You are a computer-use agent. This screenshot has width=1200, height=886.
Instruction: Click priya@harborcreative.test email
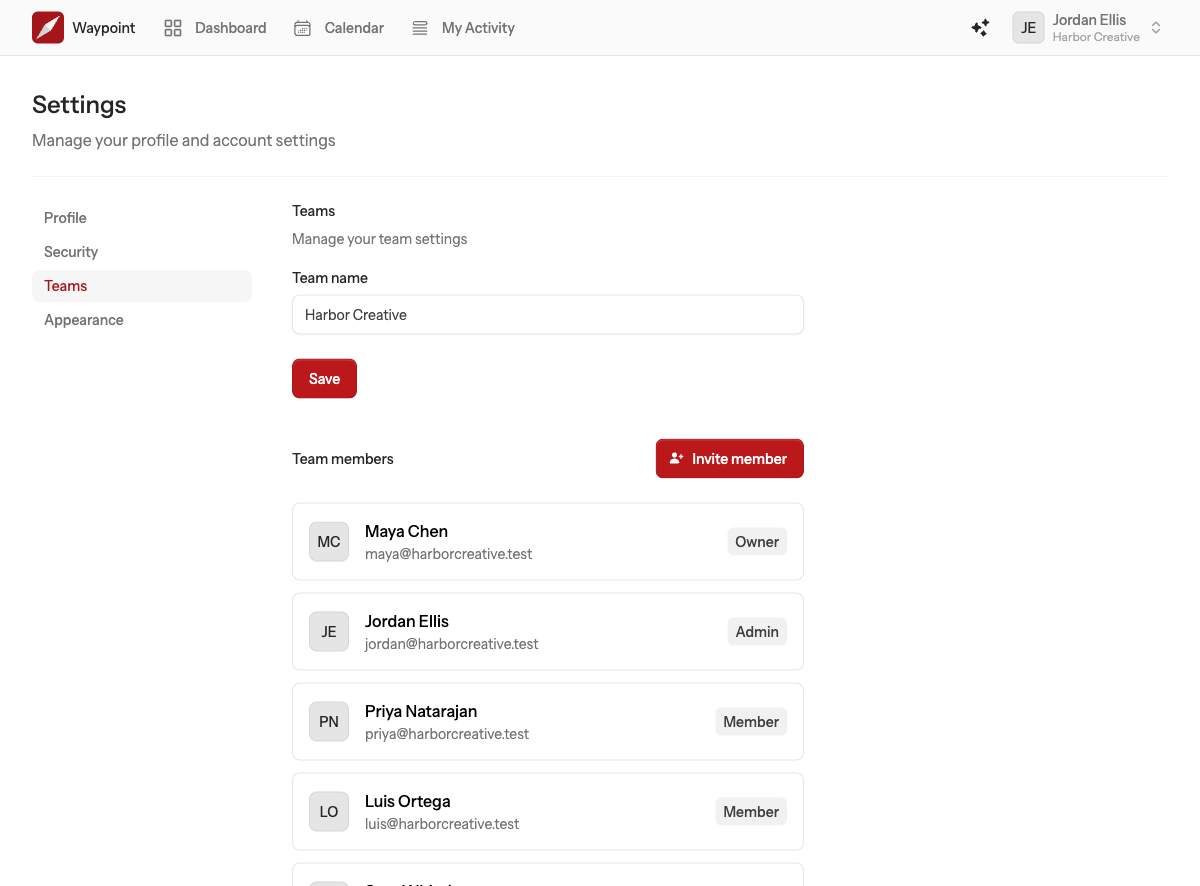tap(447, 734)
